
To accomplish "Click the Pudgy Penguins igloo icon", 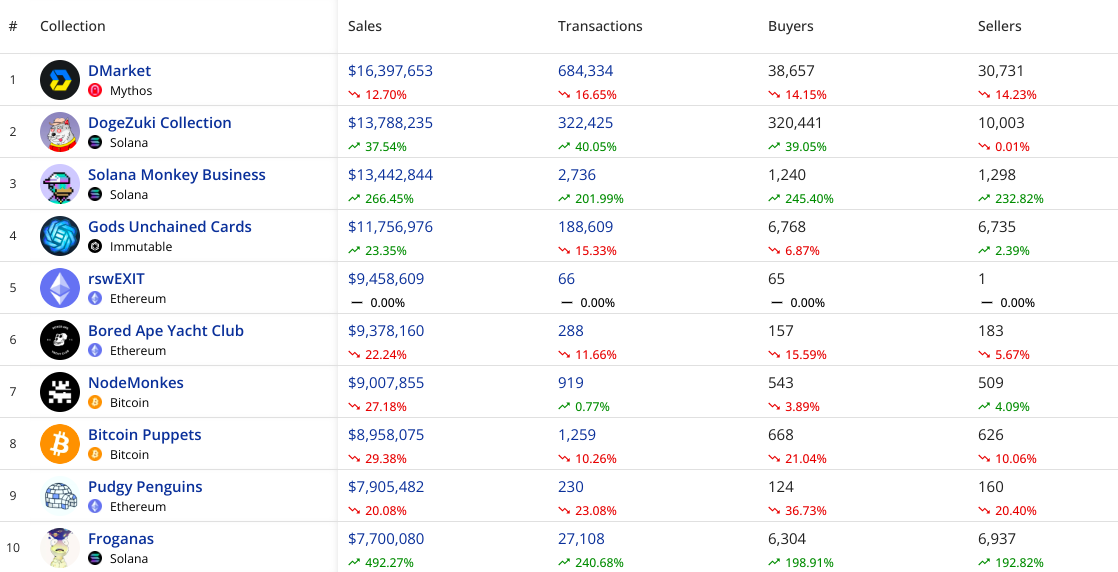I will pyautogui.click(x=60, y=496).
